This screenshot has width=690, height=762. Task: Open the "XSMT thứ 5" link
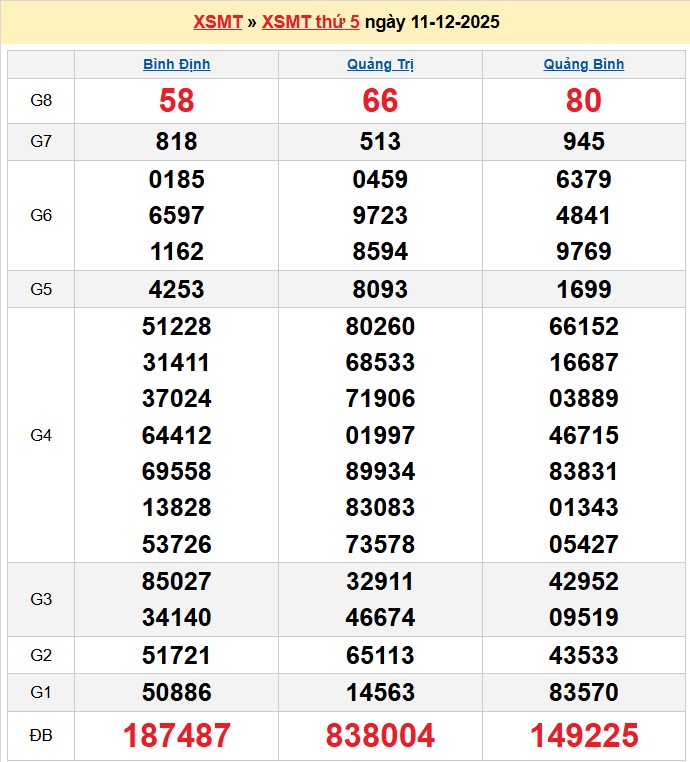point(310,22)
